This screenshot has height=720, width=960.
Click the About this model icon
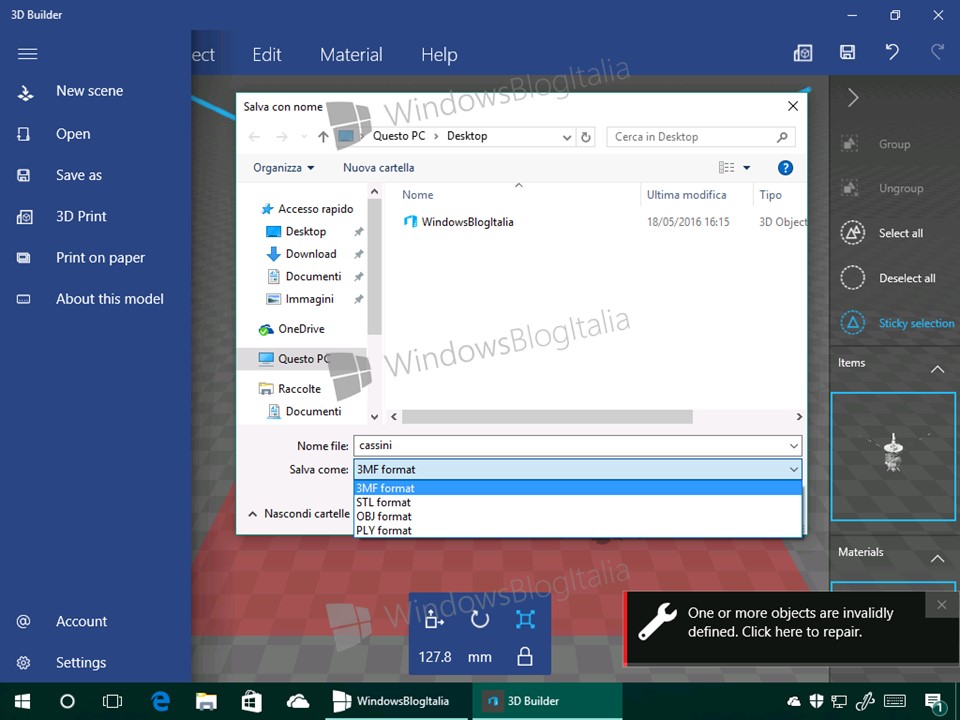(23, 299)
